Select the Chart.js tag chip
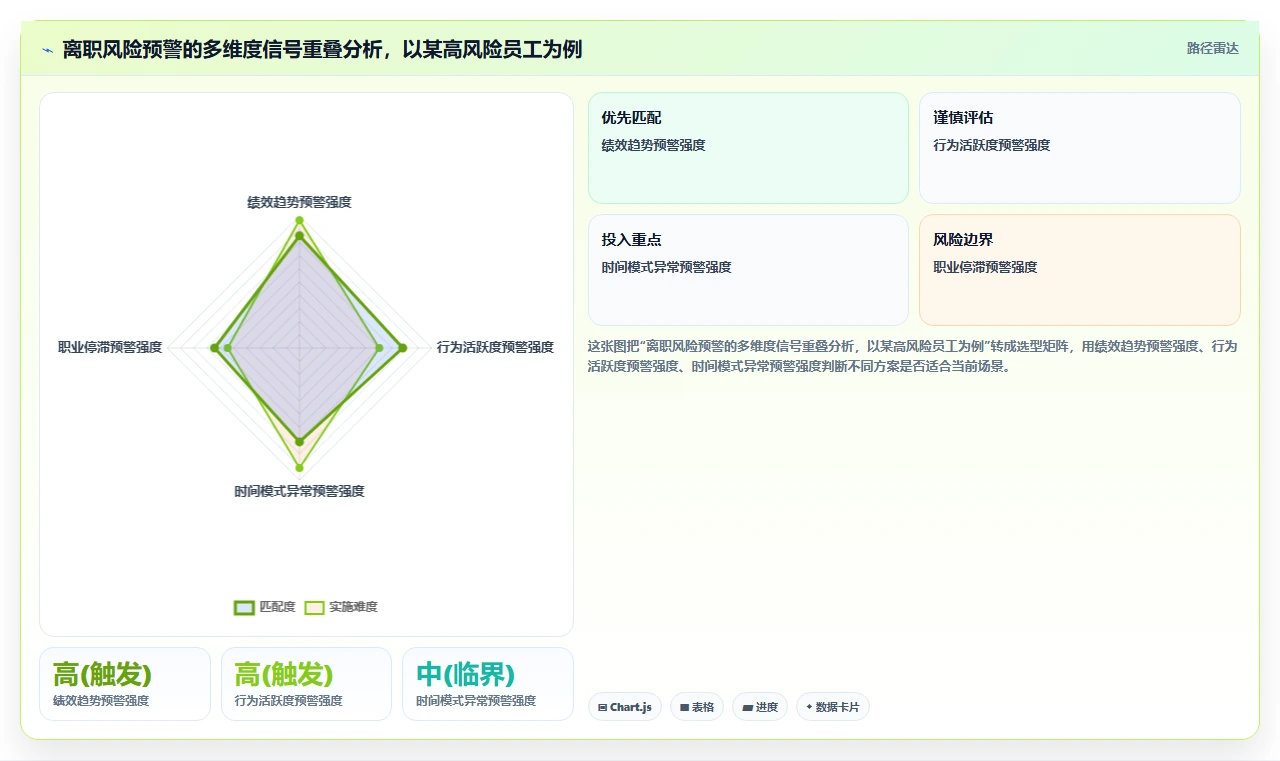Viewport: 1280px width, 761px height. click(x=625, y=707)
